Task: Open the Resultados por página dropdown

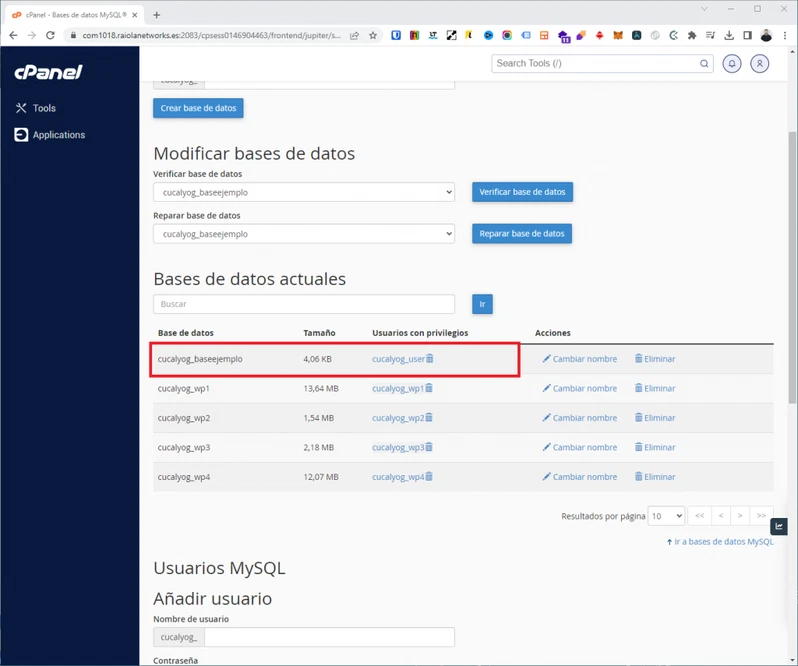Action: tap(666, 516)
